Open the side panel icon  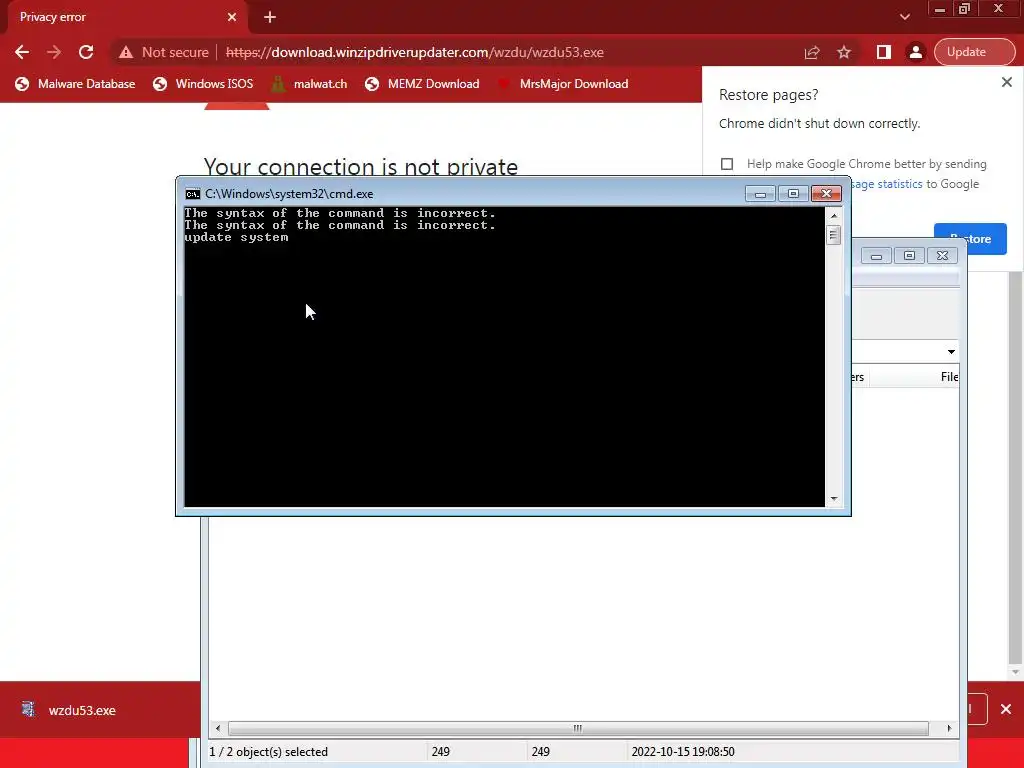coord(884,52)
